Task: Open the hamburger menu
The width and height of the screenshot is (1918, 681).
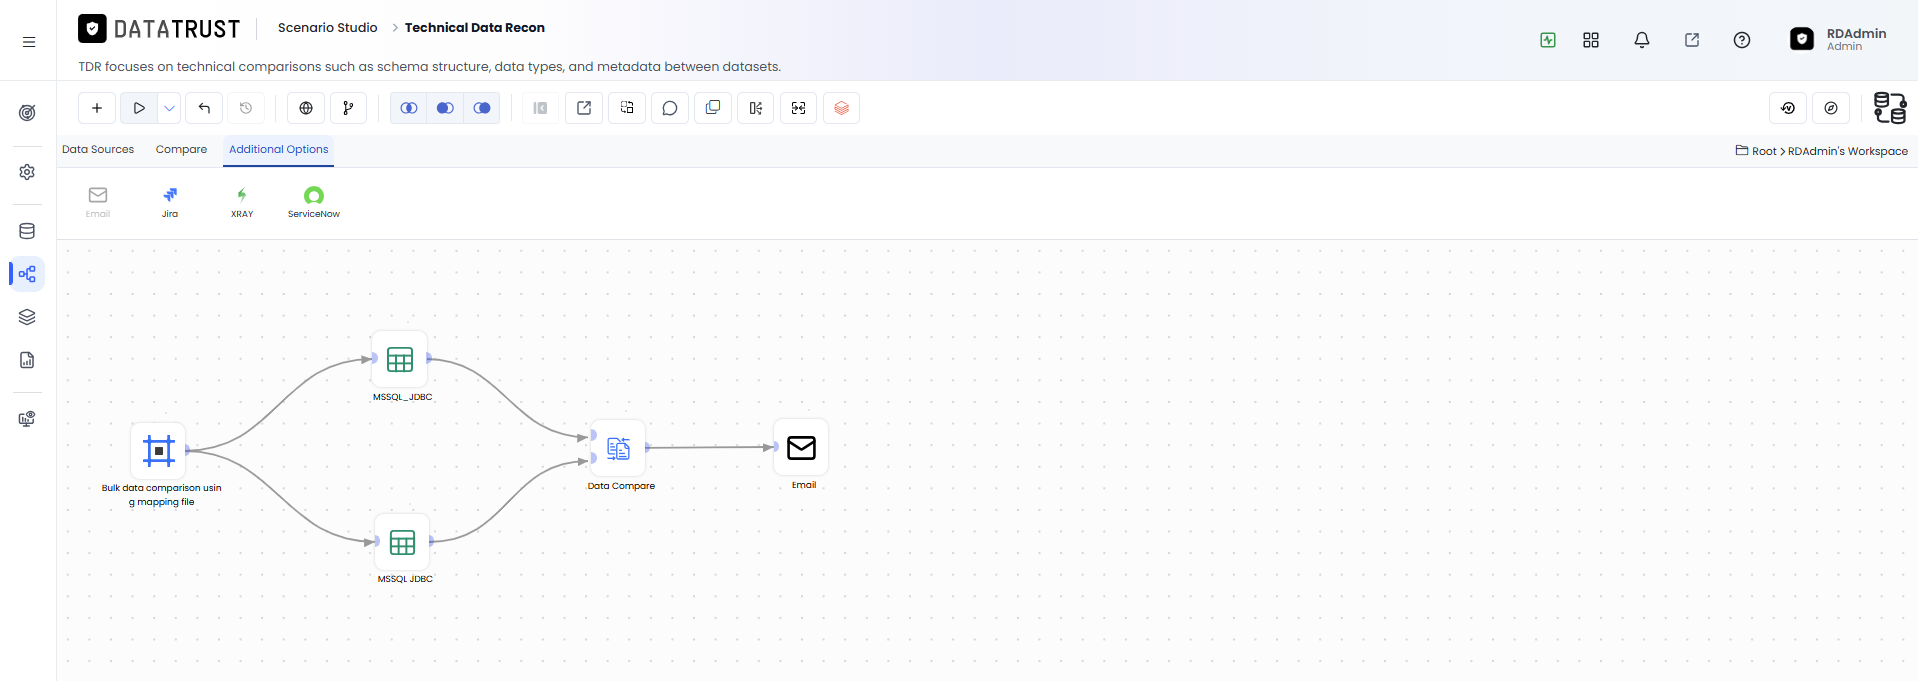Action: pyautogui.click(x=29, y=42)
